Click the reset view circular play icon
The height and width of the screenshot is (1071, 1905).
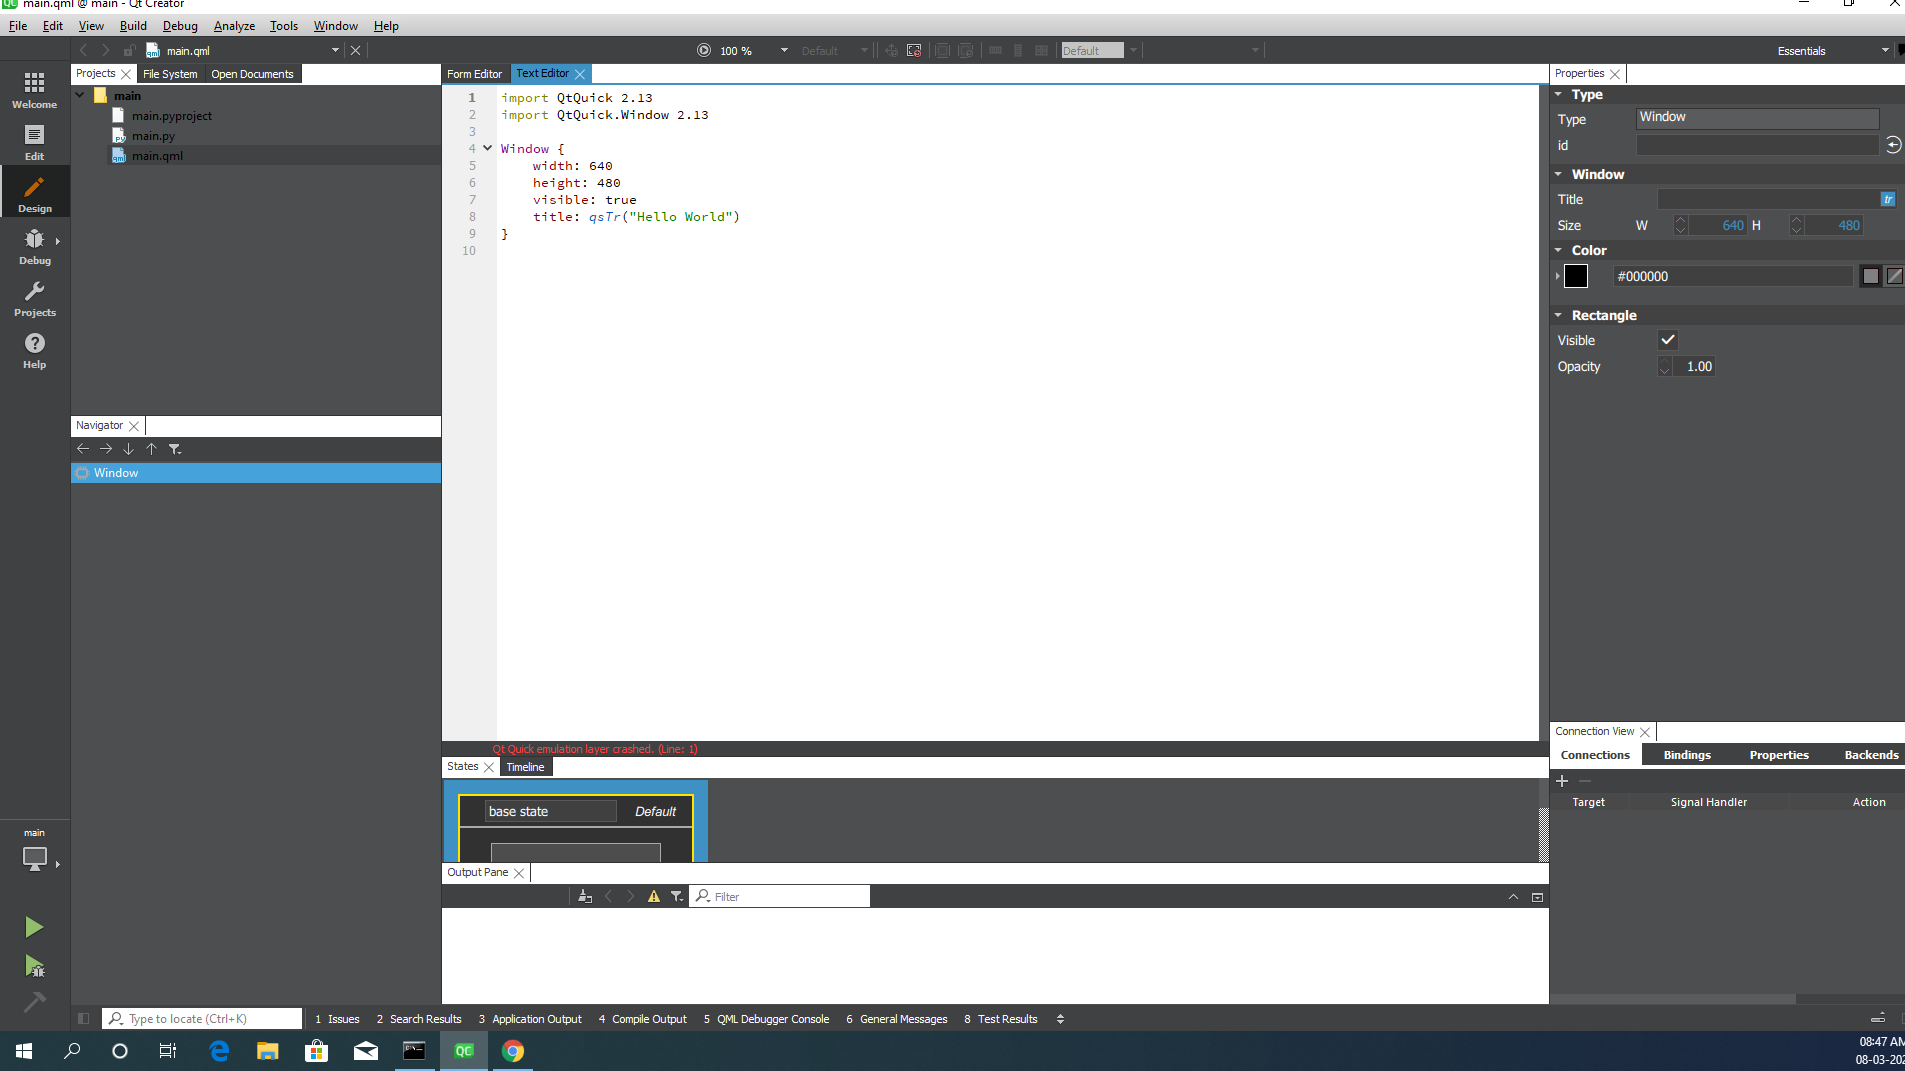point(704,50)
